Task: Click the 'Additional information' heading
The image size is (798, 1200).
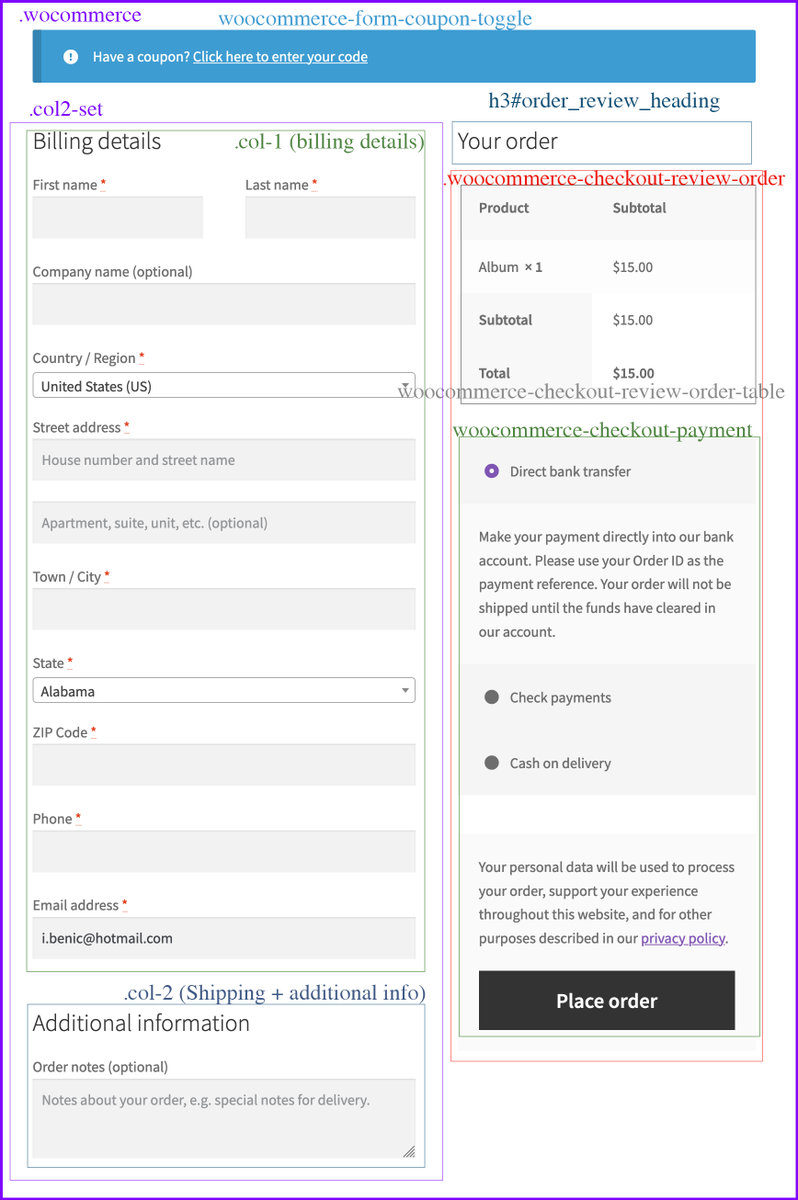Action: 141,1023
